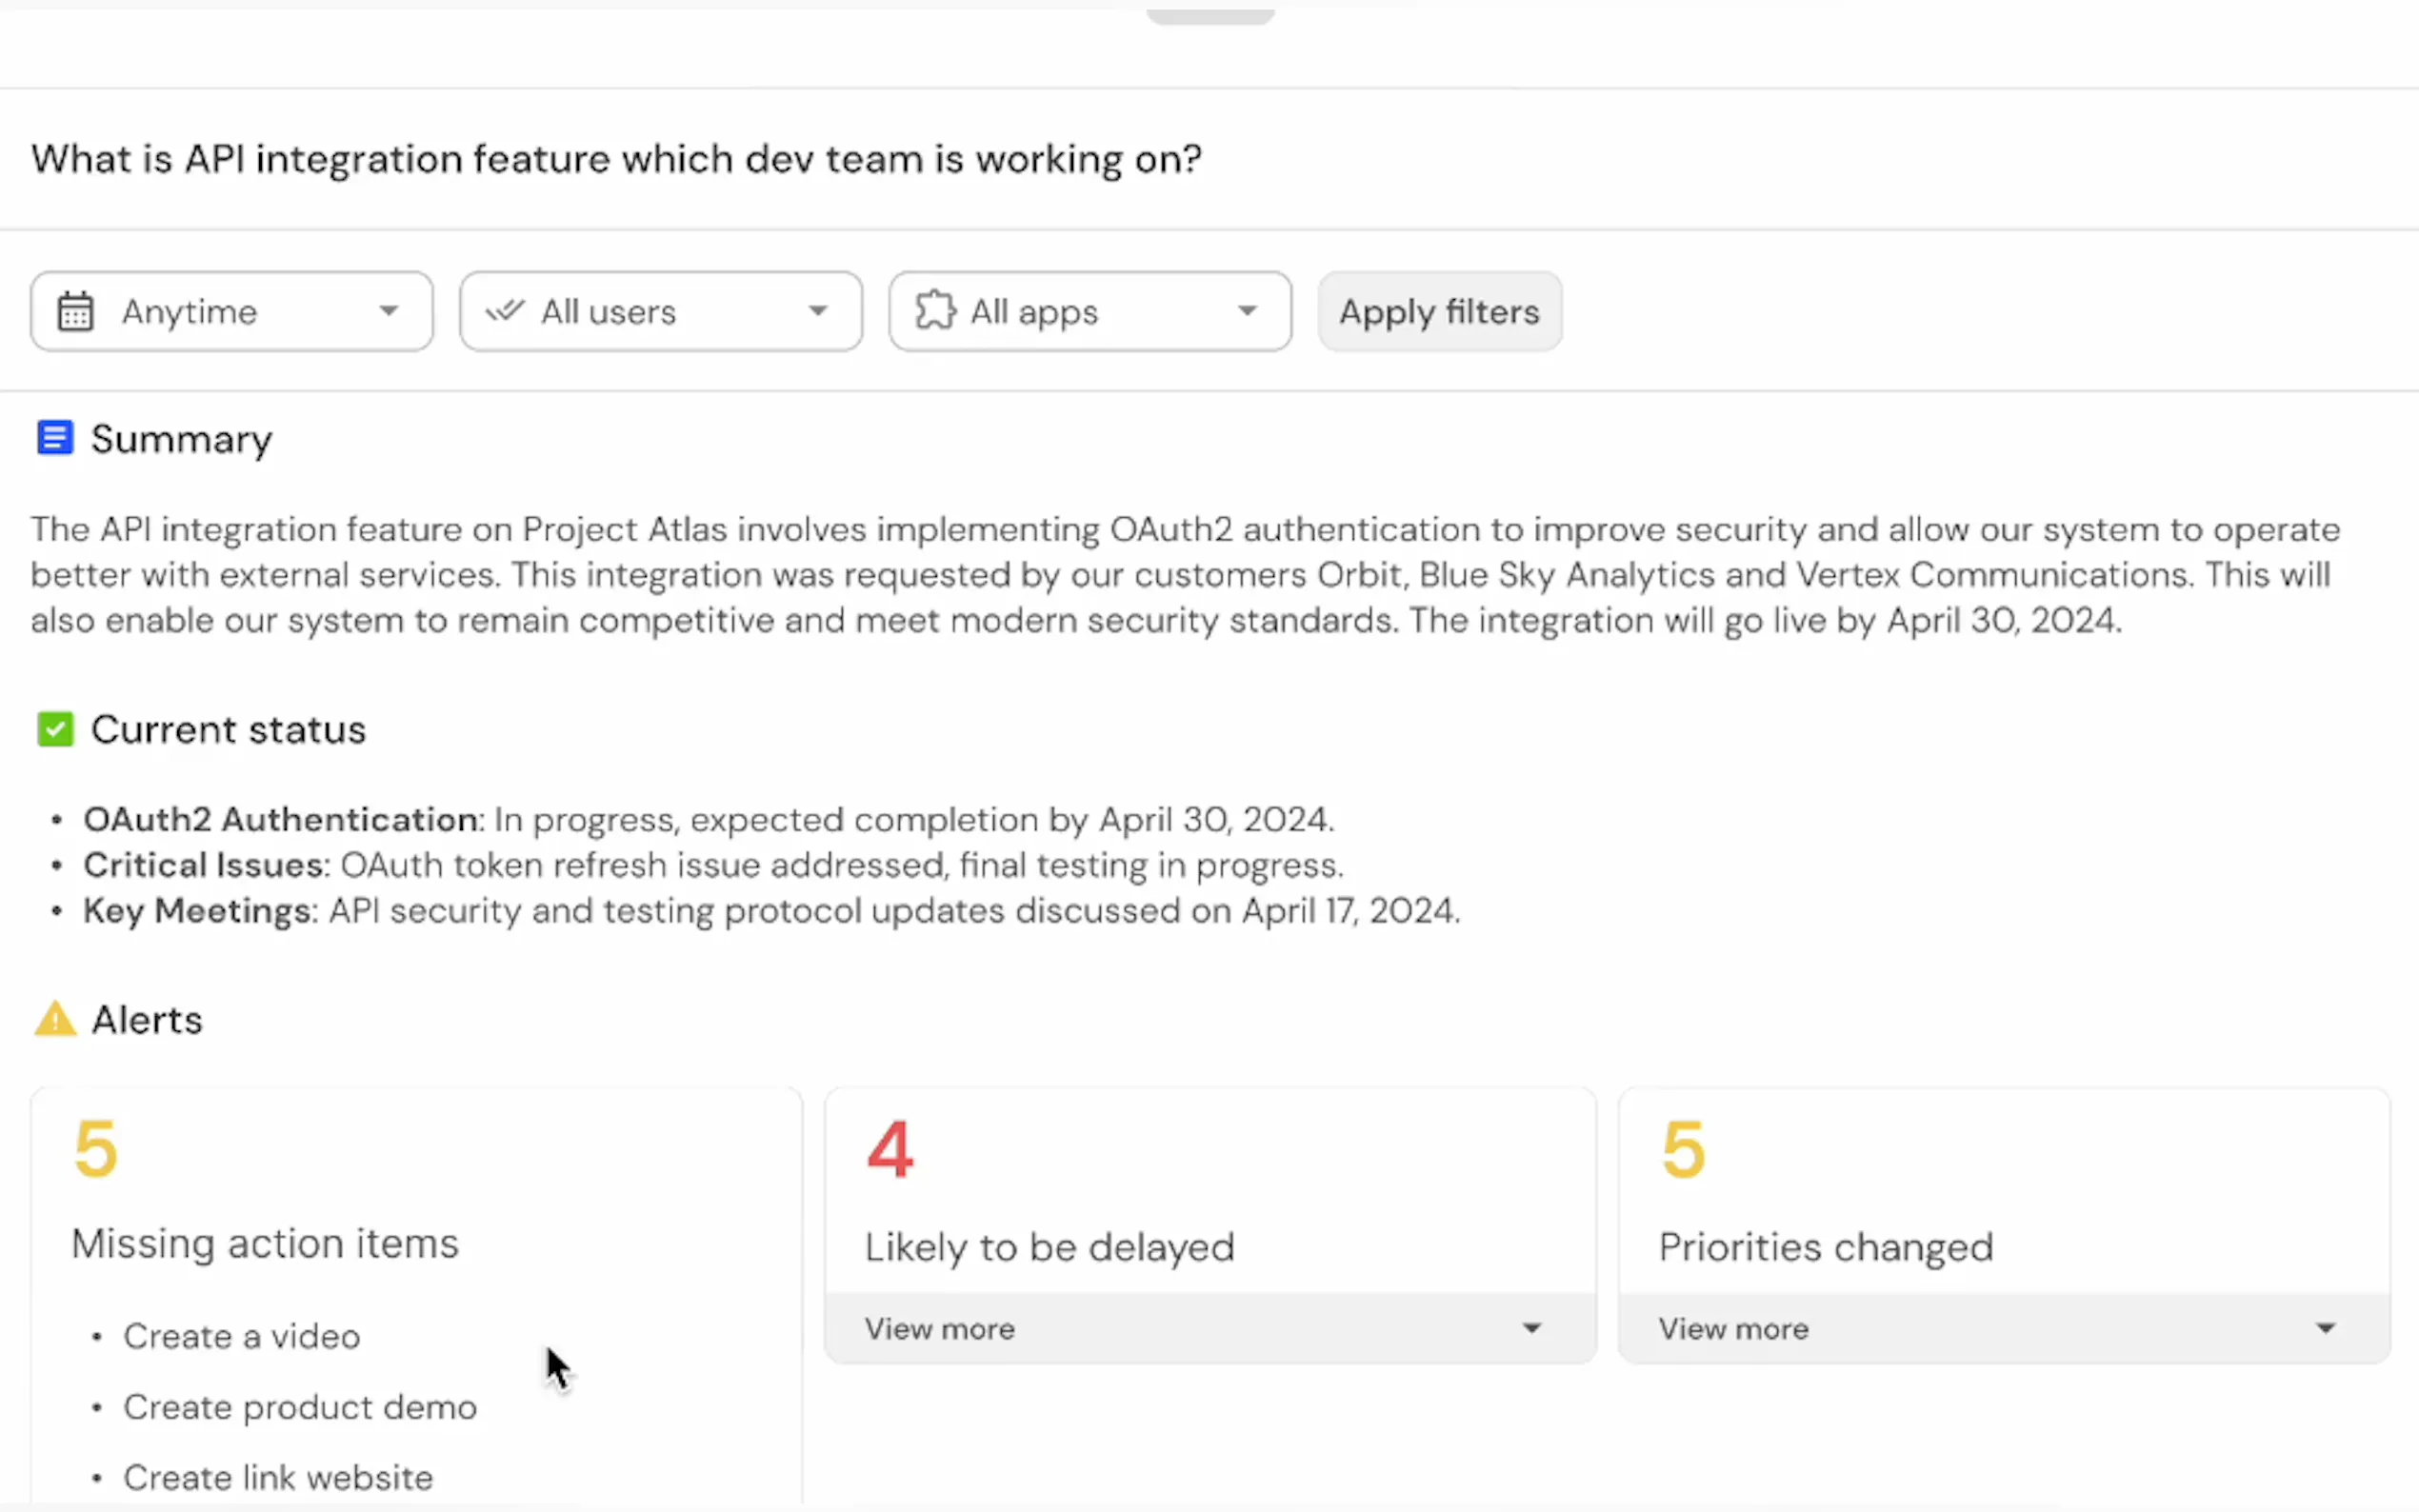This screenshot has height=1512, width=2419.
Task: Click the puzzle piece icon in All apps
Action: point(935,310)
